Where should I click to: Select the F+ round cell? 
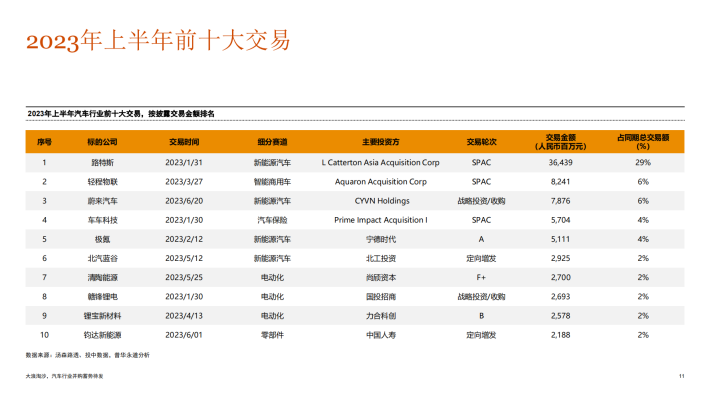click(481, 277)
